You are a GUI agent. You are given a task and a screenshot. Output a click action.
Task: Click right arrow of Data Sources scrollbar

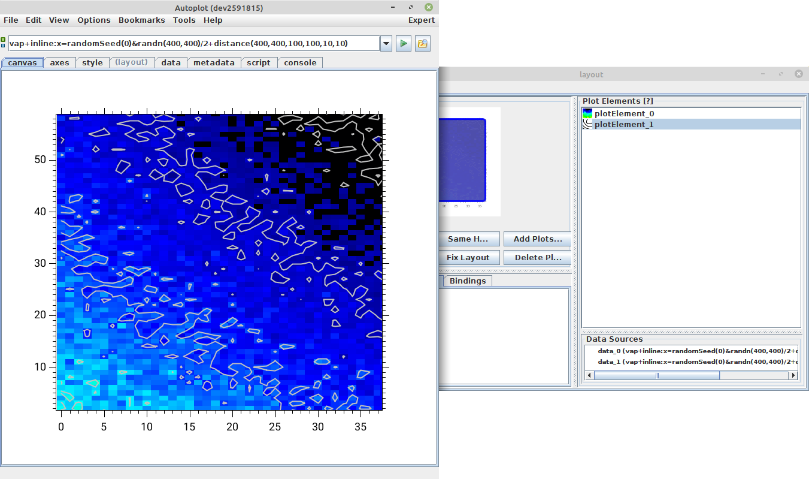click(794, 375)
